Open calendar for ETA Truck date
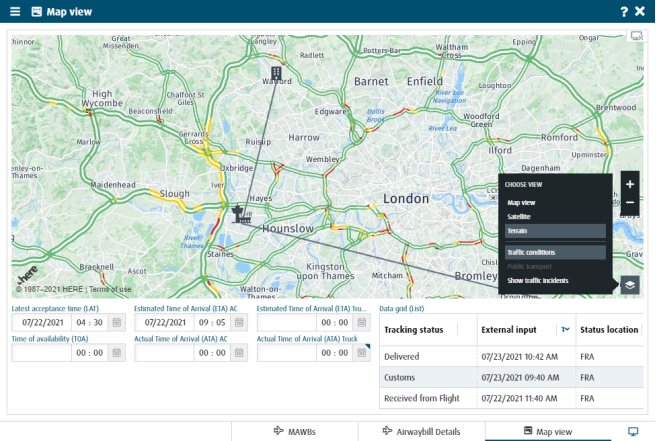 362,323
